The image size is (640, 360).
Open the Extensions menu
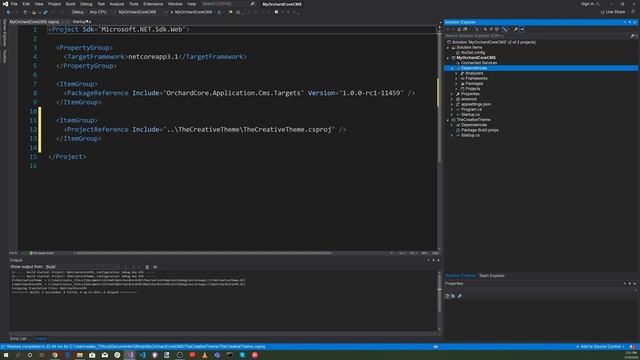pyautogui.click(x=153, y=4)
